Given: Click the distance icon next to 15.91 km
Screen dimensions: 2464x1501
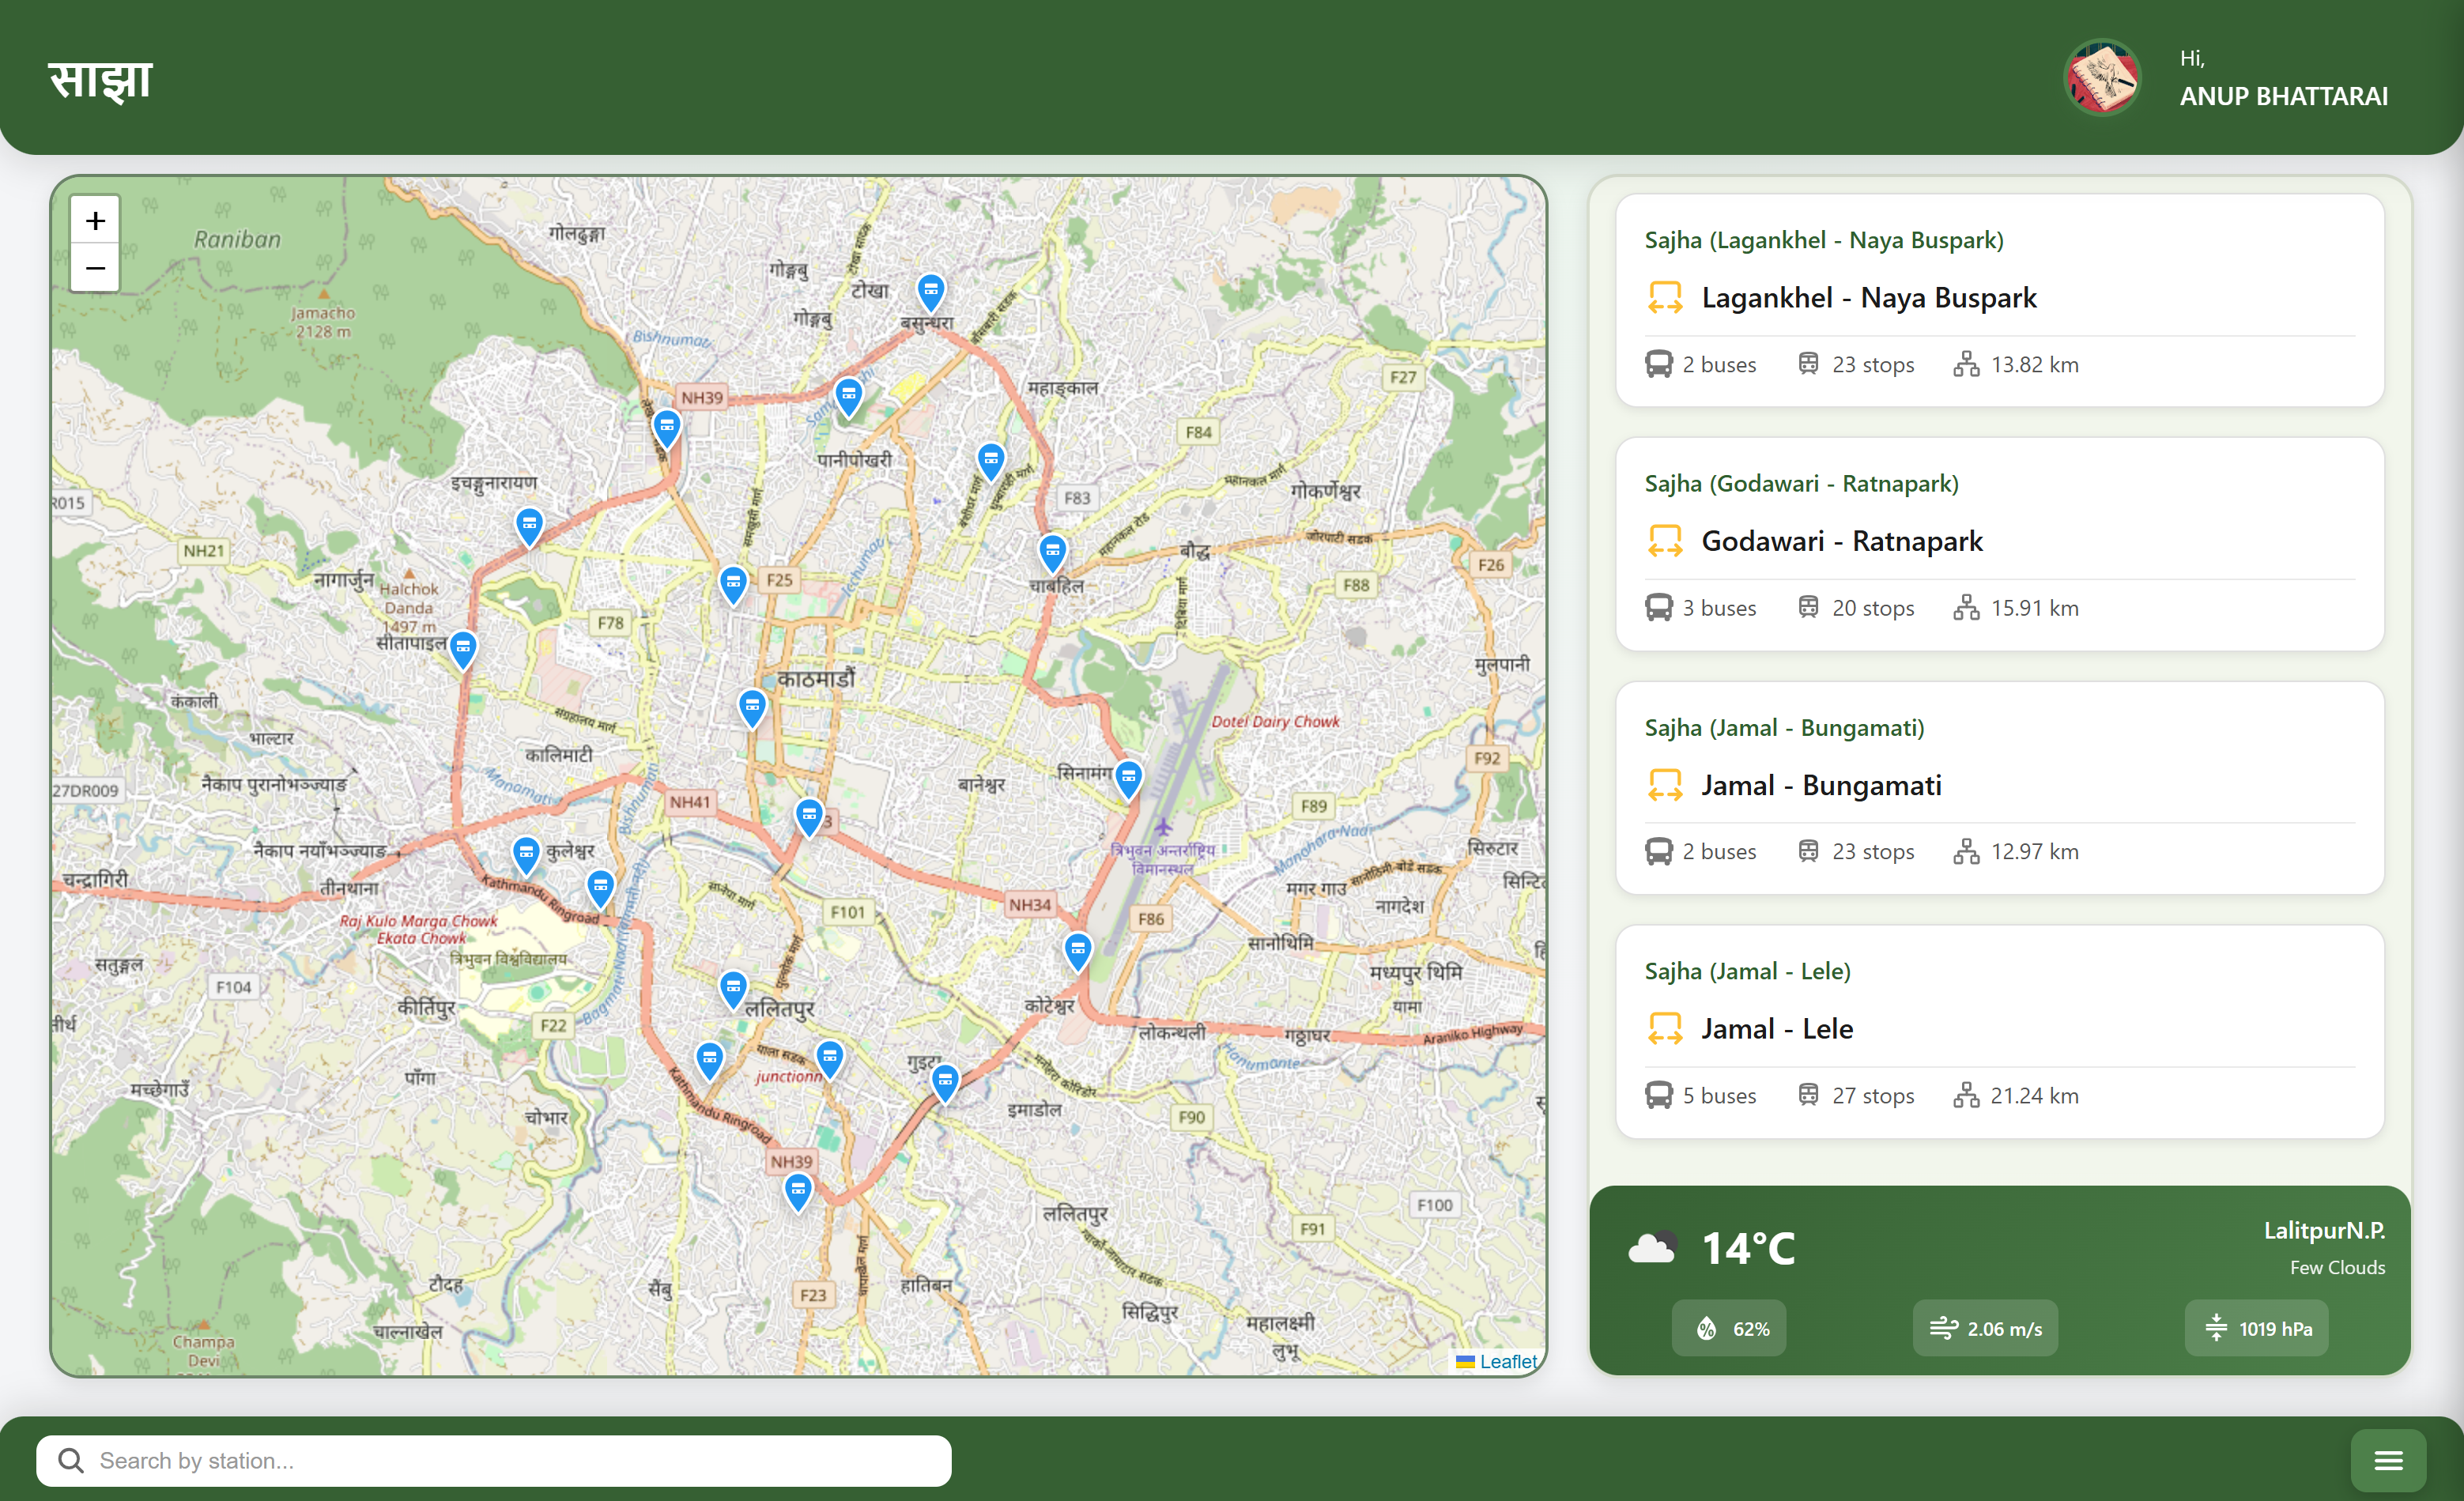Looking at the screenshot, I should point(1965,607).
